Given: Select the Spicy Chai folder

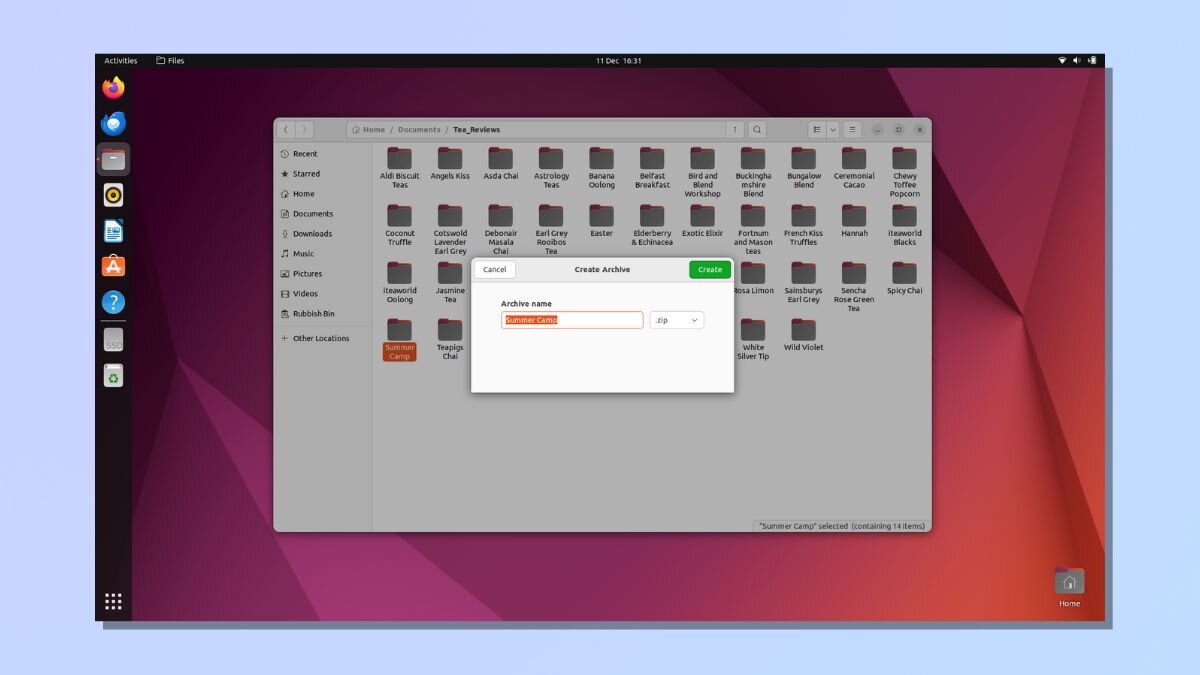Looking at the screenshot, I should [x=904, y=278].
